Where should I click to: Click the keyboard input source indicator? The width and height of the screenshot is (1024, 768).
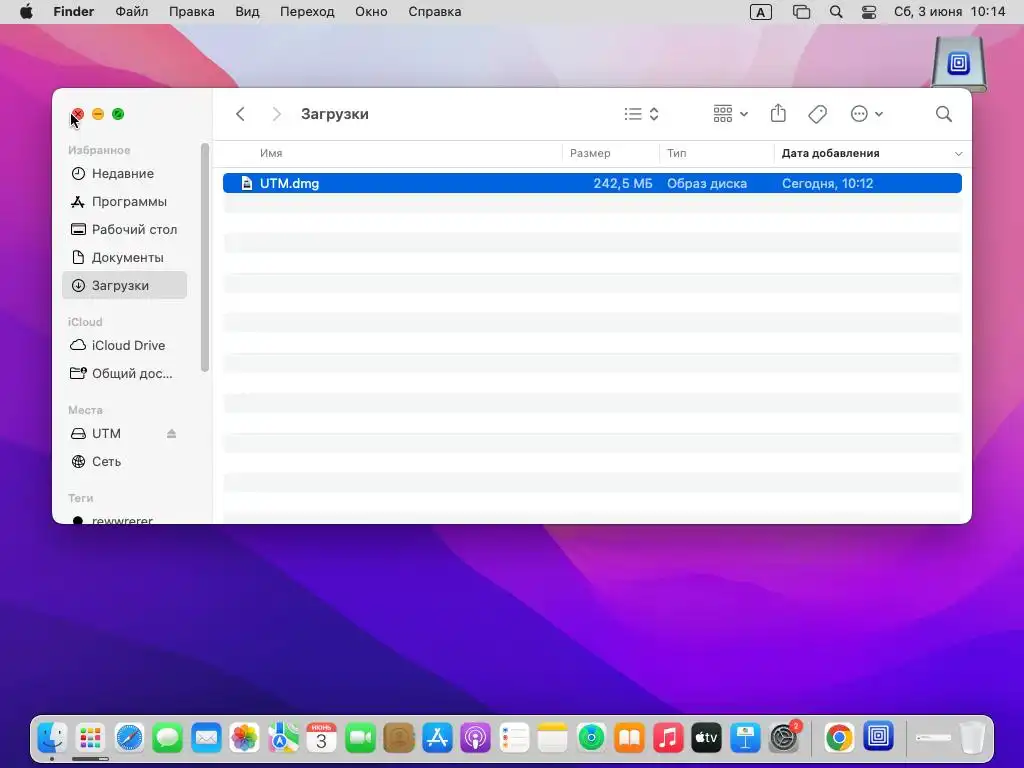[x=761, y=12]
